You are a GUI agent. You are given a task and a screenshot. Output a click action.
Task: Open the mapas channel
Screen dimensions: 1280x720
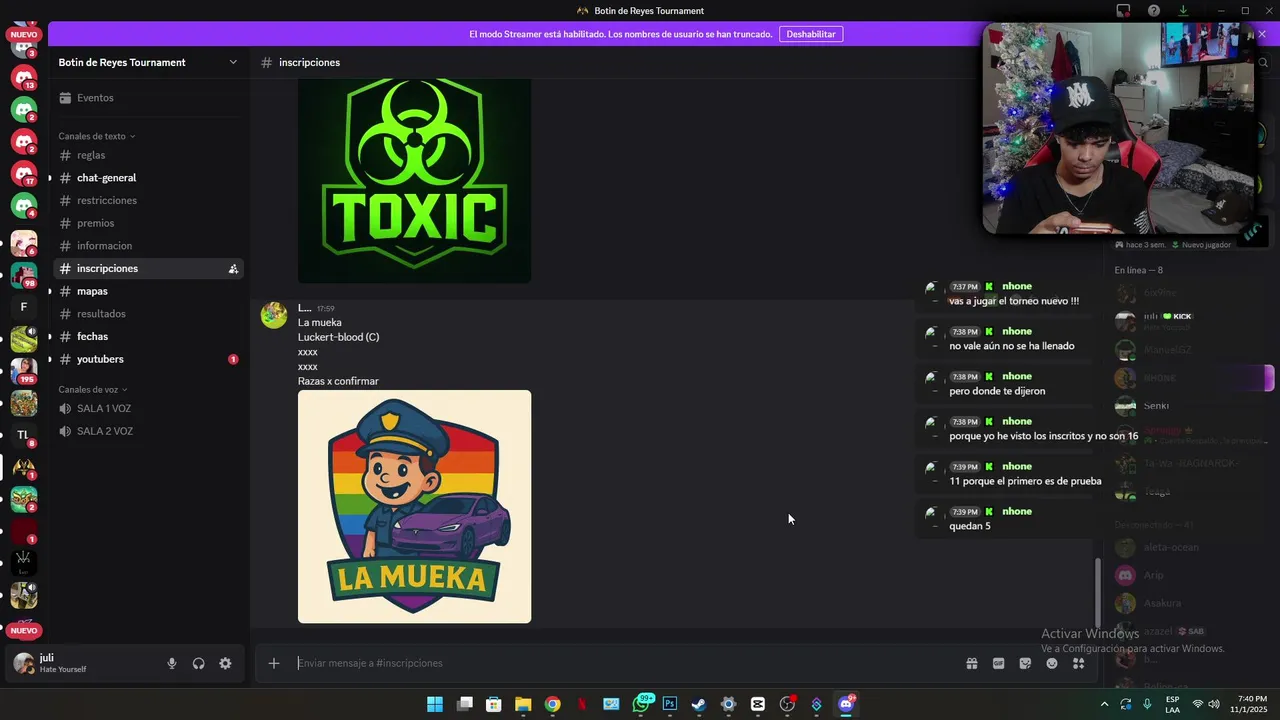click(148, 291)
